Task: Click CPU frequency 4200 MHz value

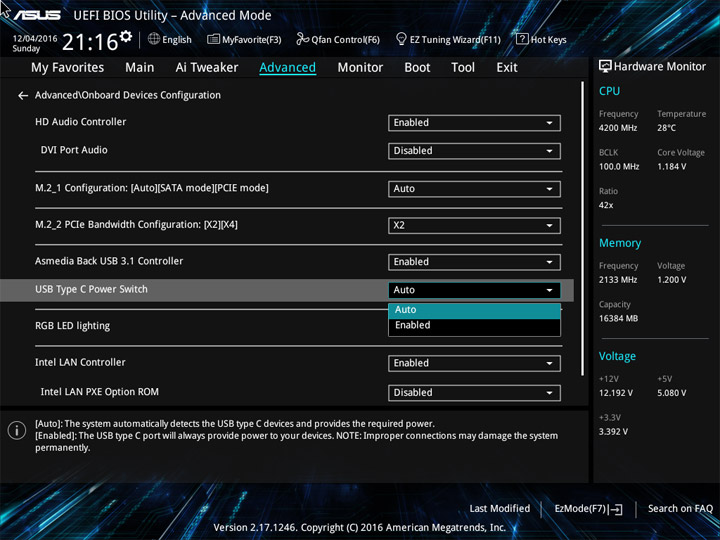Action: (x=618, y=128)
